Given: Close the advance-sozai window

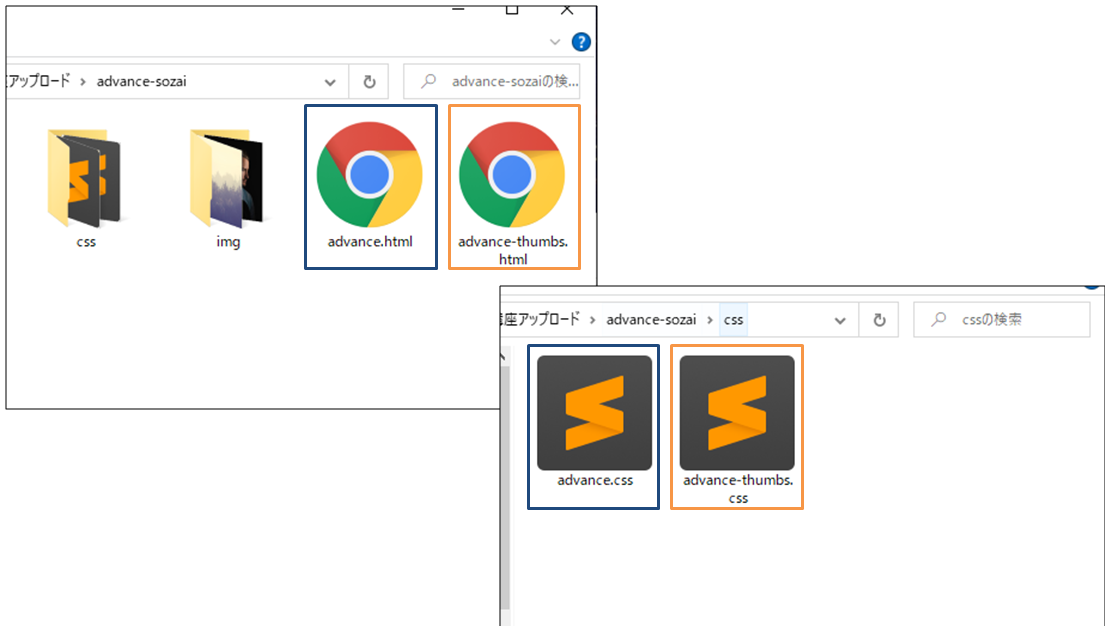Looking at the screenshot, I should pyautogui.click(x=567, y=10).
